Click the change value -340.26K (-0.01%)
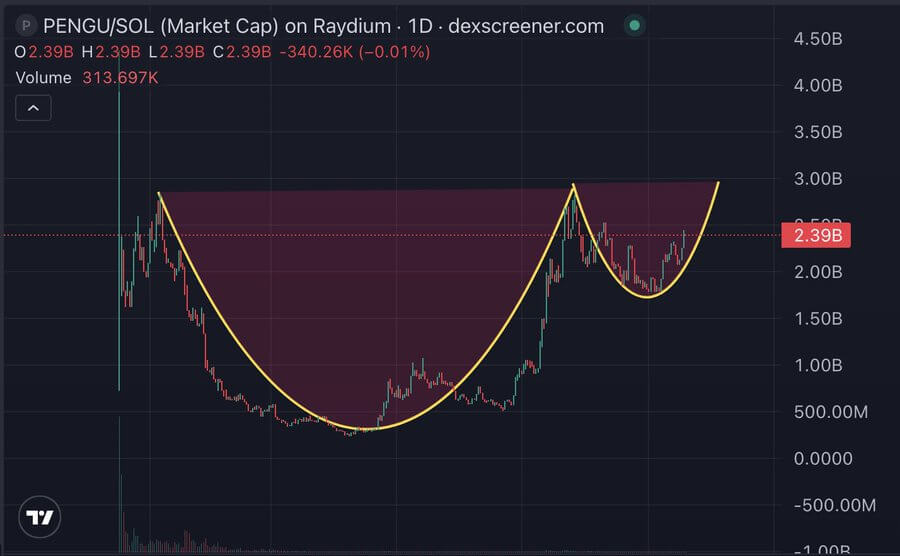The image size is (900, 556). [x=355, y=52]
